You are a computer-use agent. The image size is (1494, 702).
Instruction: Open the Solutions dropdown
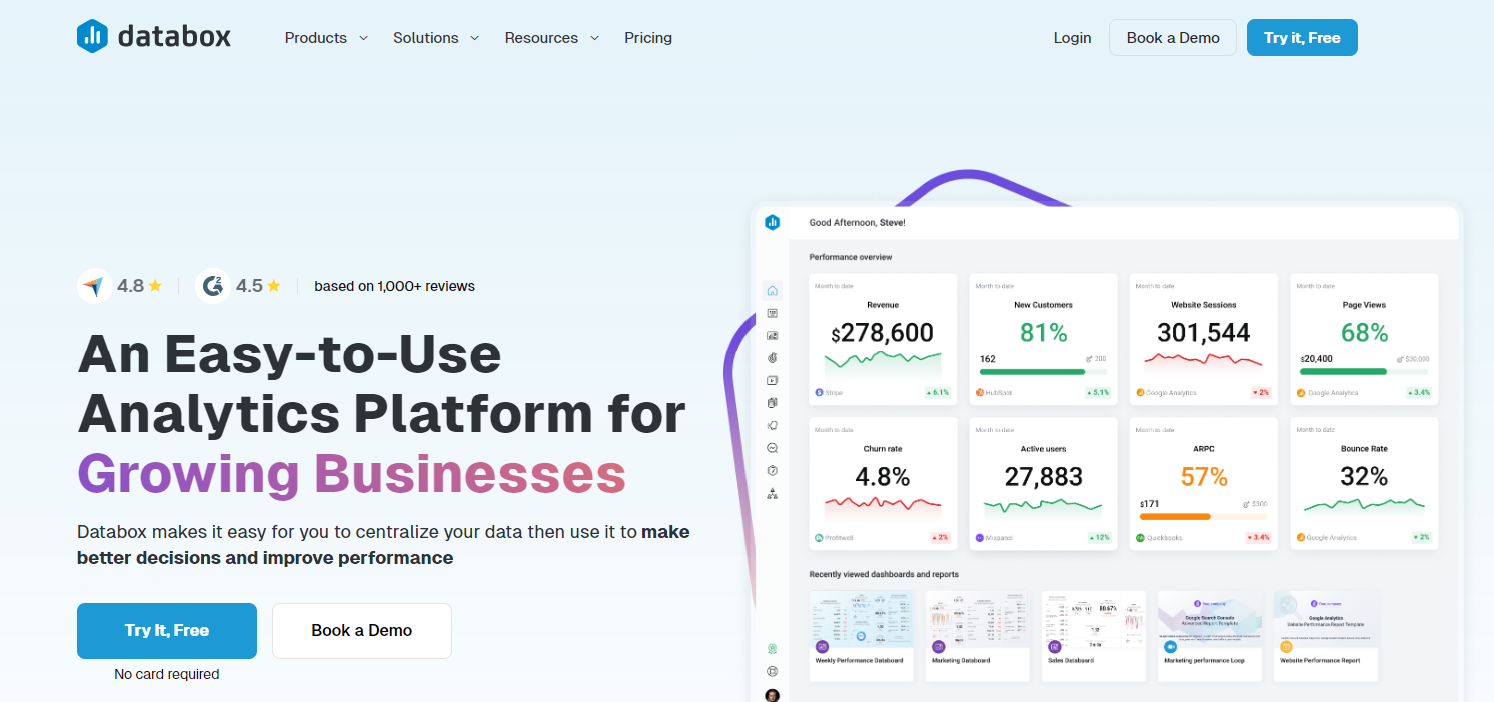click(x=436, y=37)
